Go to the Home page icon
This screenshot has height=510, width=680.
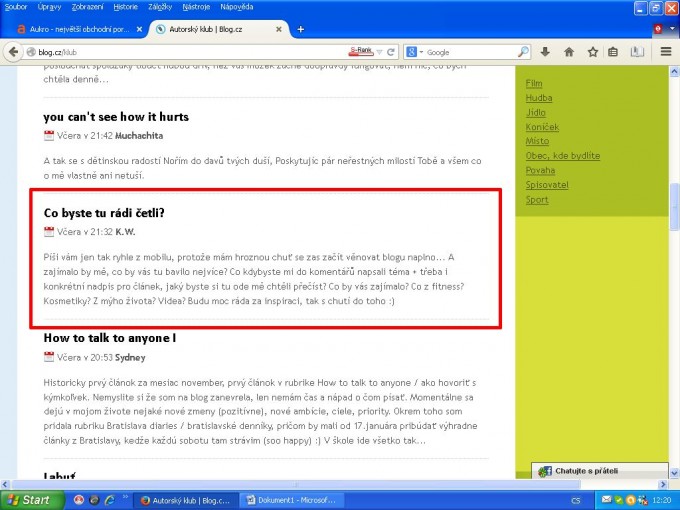[569, 52]
